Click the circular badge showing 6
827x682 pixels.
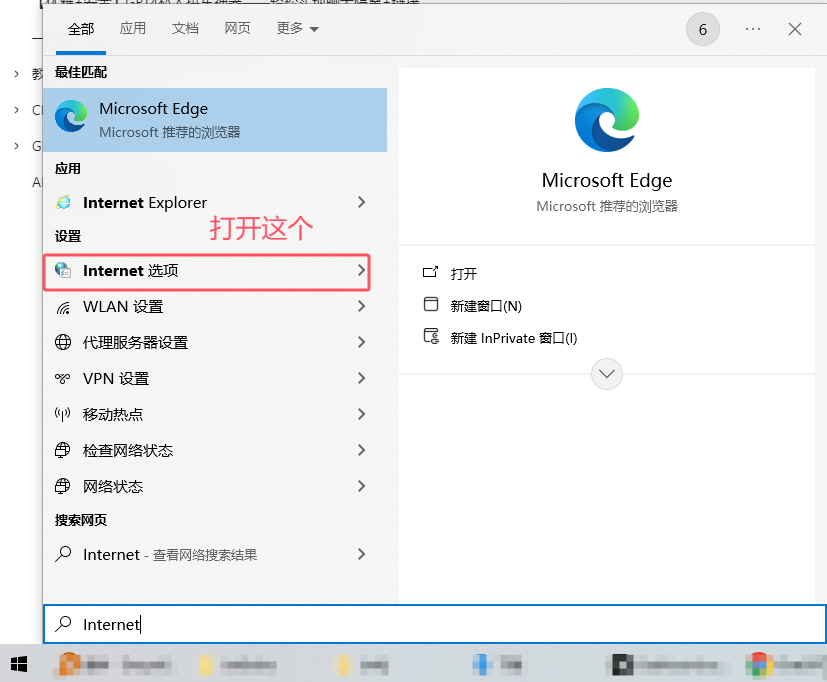click(703, 30)
